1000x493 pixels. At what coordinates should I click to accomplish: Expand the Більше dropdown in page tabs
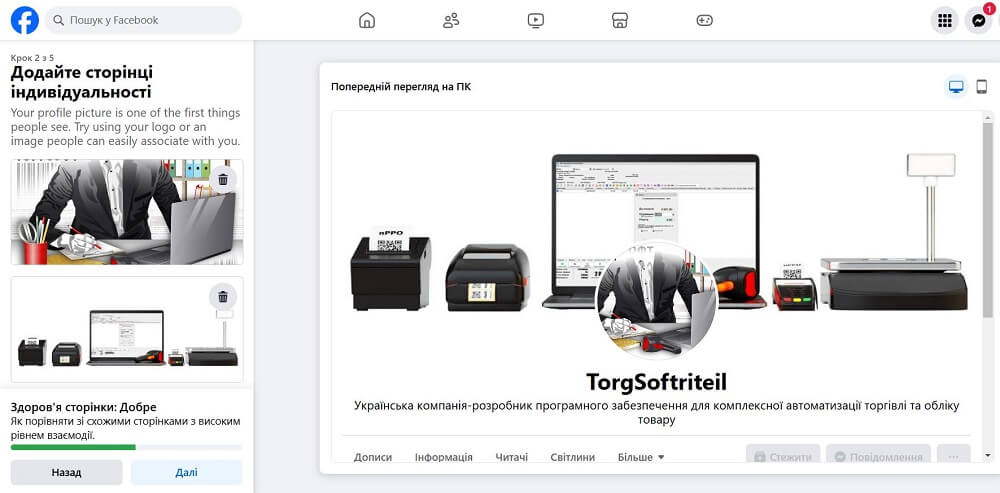641,457
